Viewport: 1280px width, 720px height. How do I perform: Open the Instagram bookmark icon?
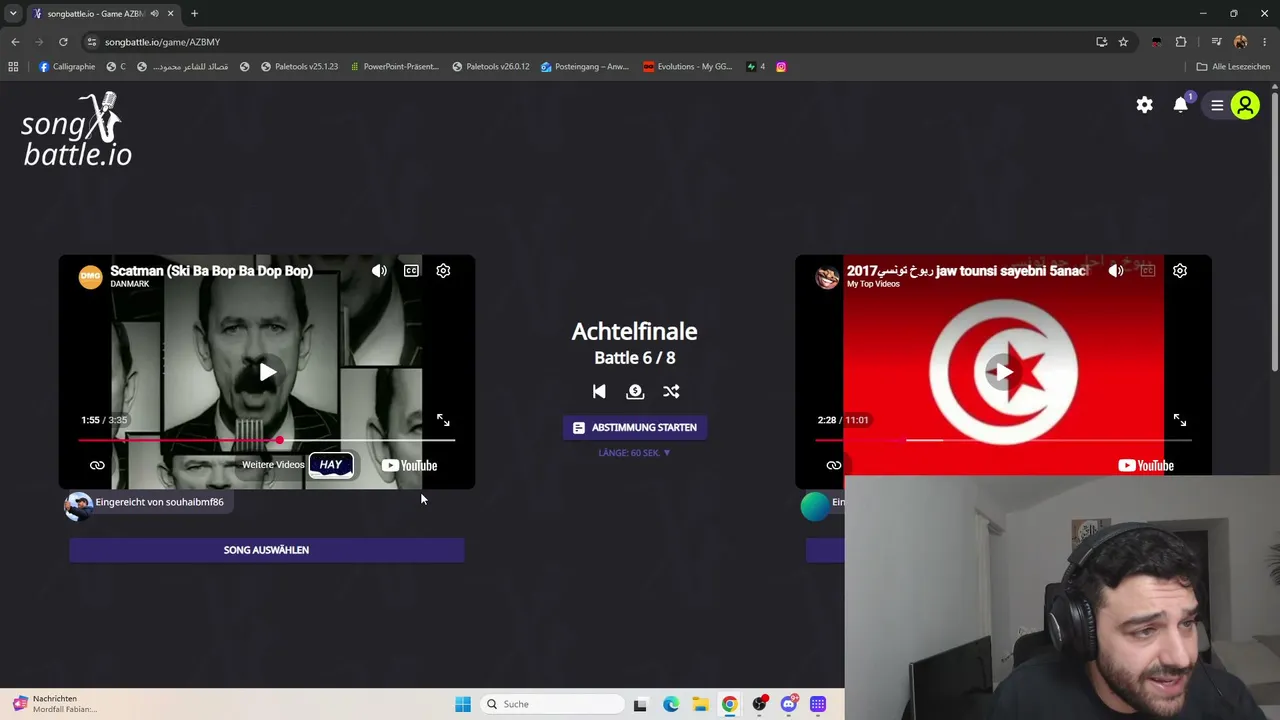(x=781, y=67)
